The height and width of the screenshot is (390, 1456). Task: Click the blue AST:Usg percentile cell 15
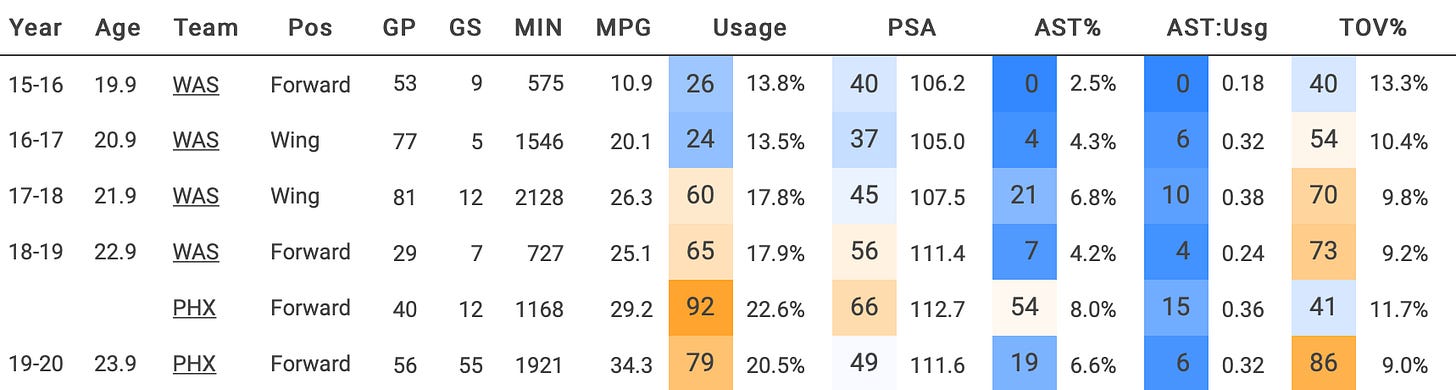[x=1176, y=308]
